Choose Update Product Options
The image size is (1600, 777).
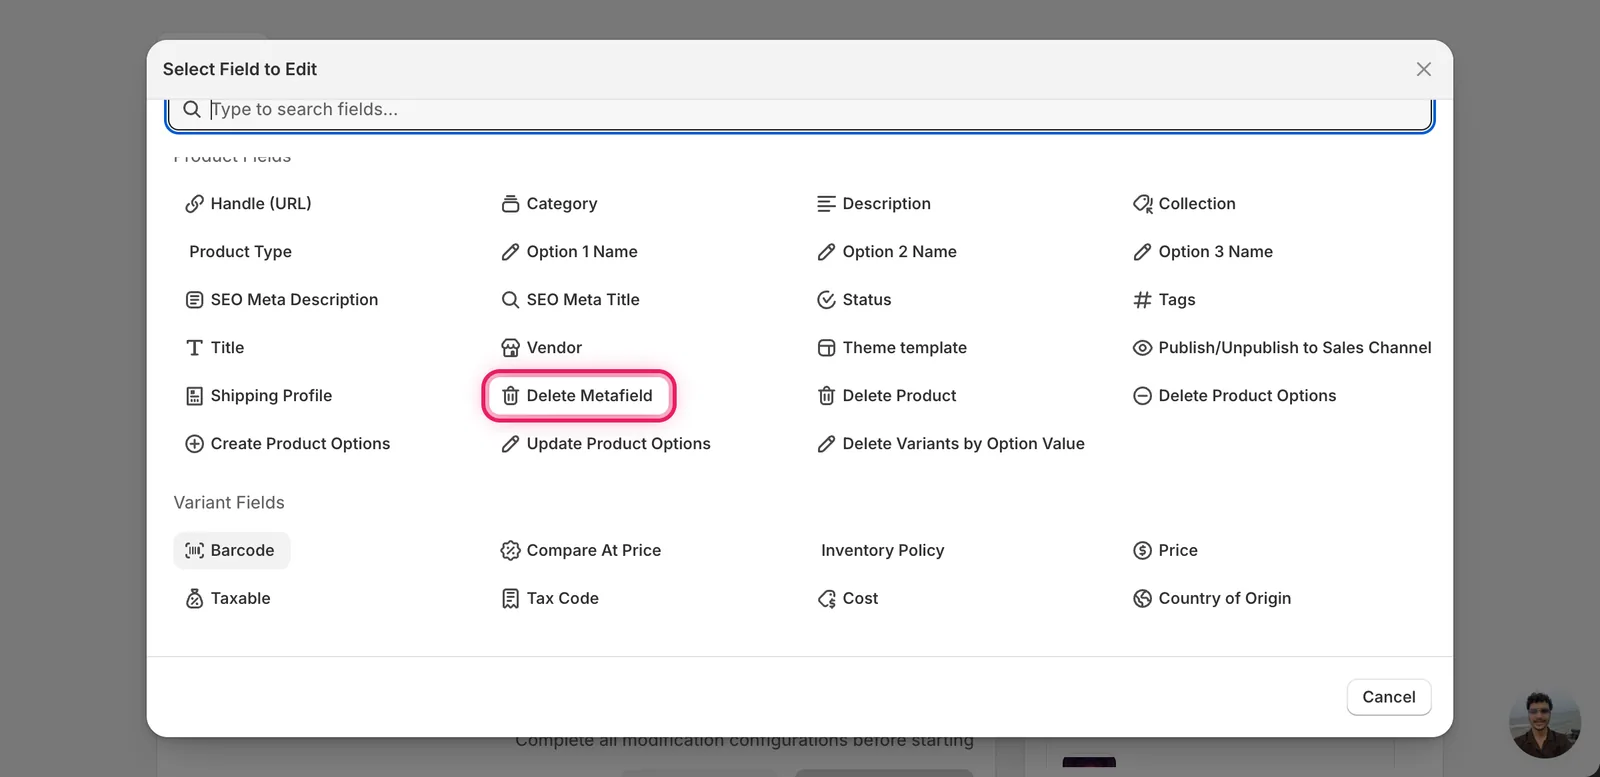[x=606, y=444]
